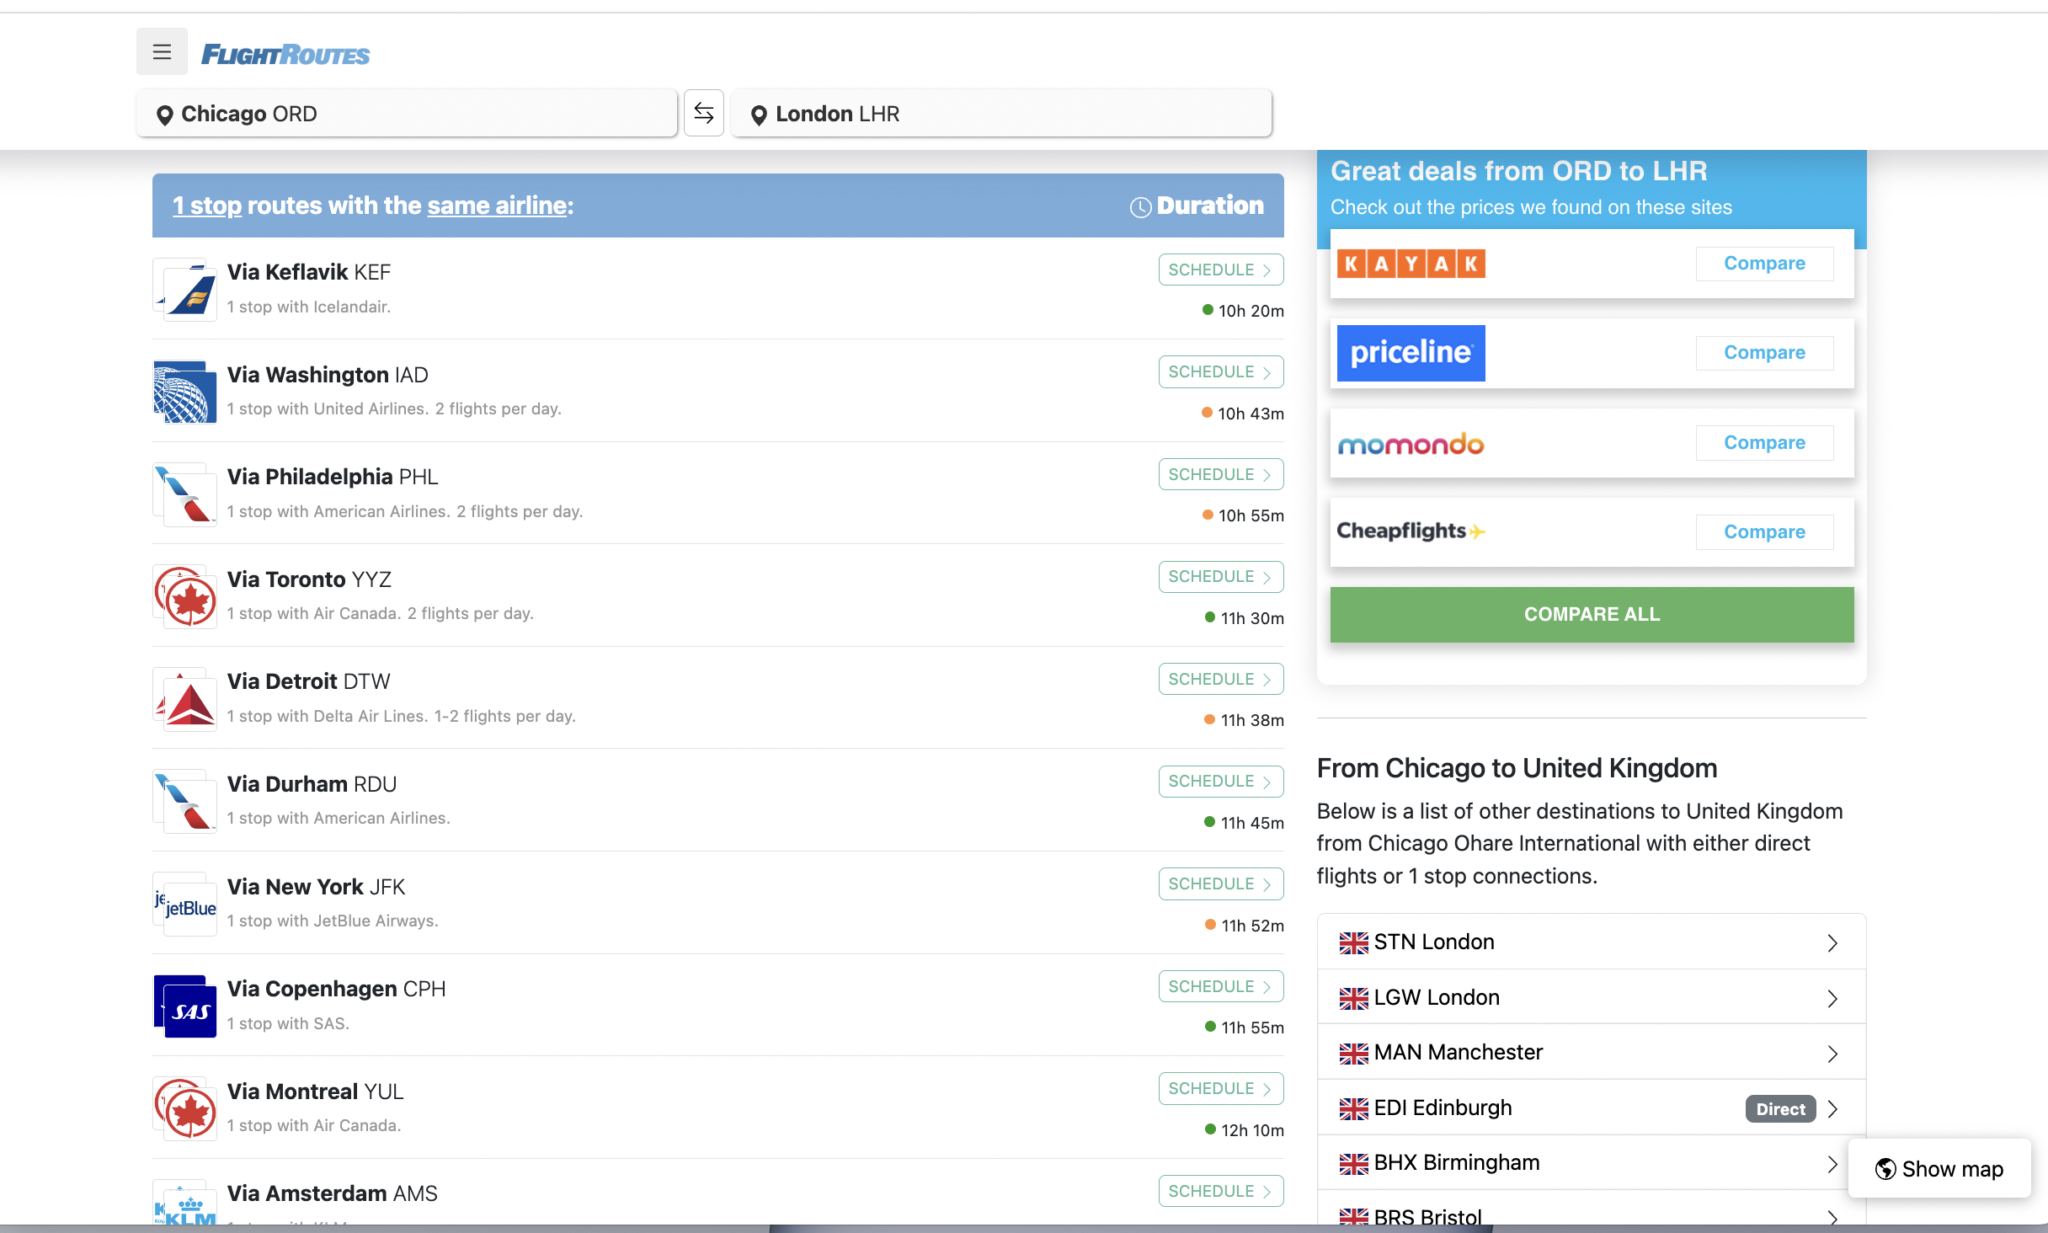The image size is (2048, 1233).
Task: Edit the Chicago ORD origin field
Action: [407, 114]
